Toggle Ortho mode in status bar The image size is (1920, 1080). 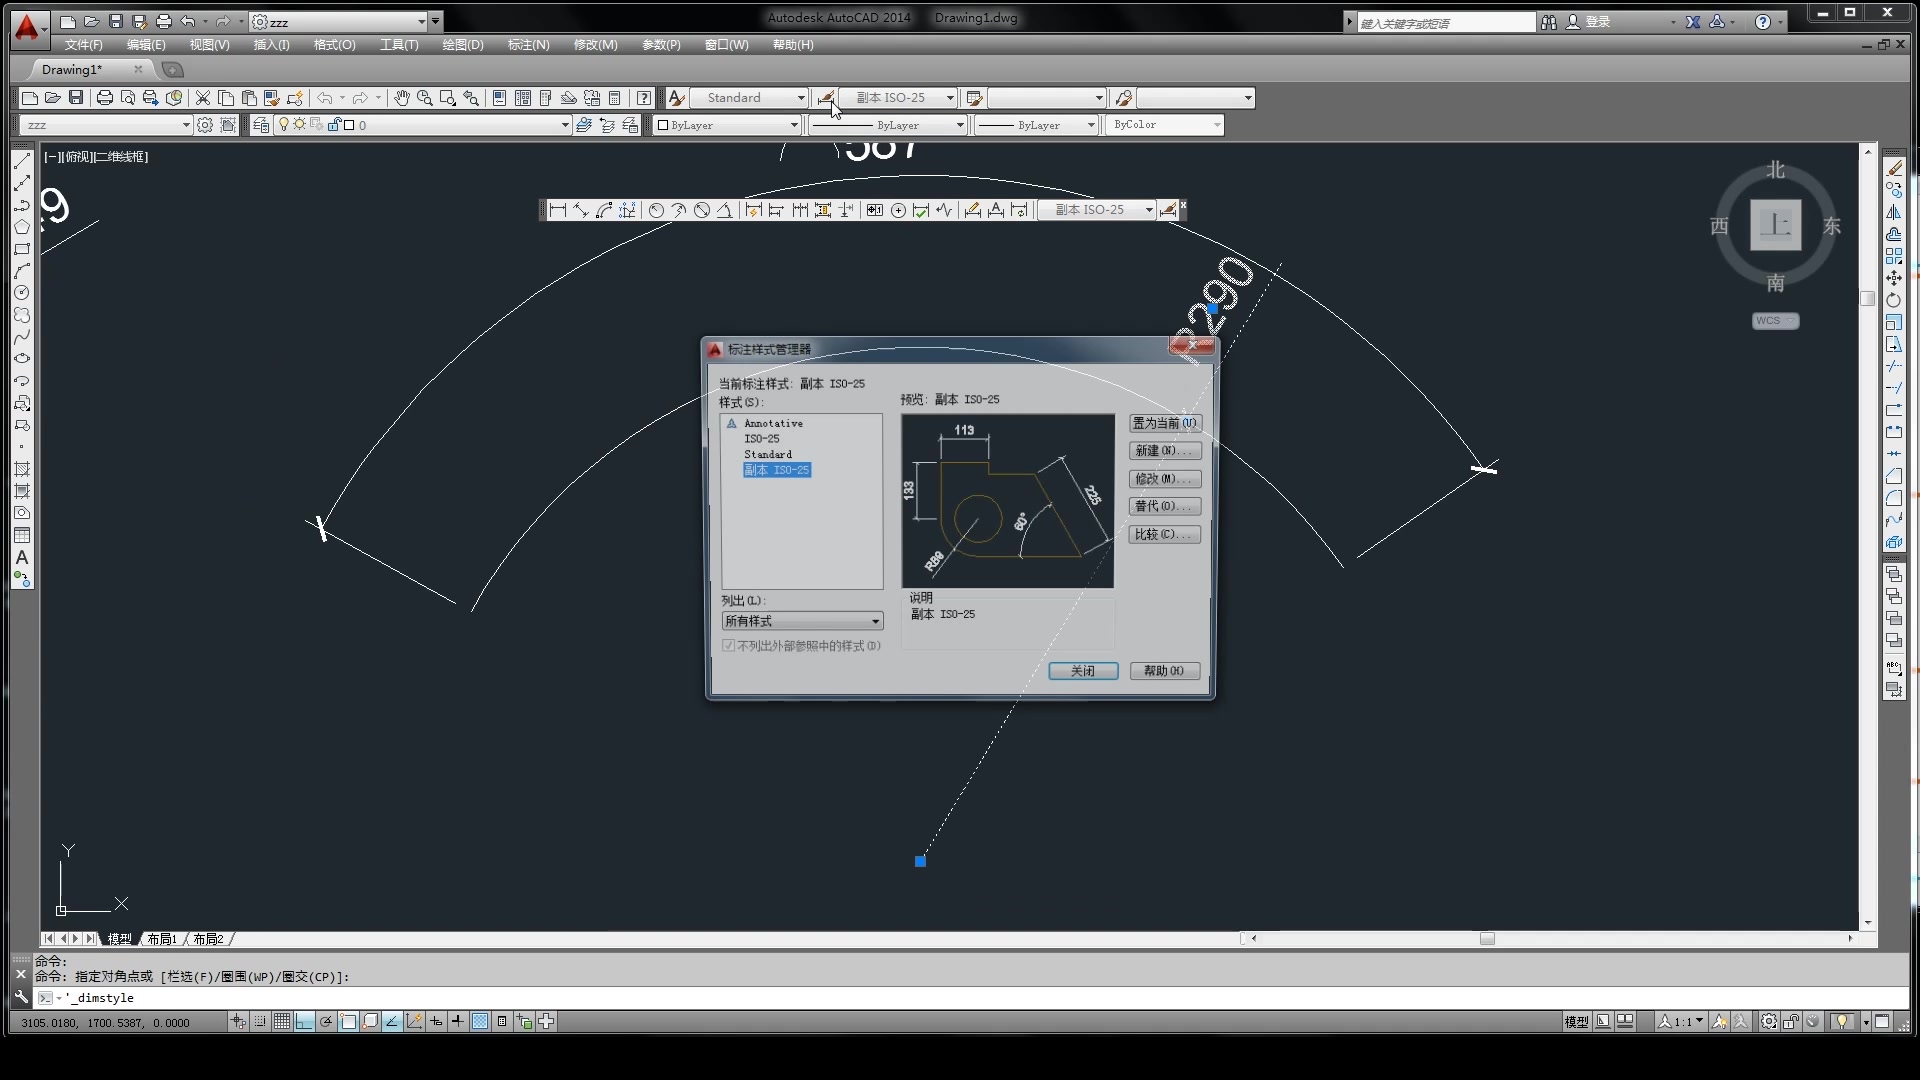coord(304,1021)
